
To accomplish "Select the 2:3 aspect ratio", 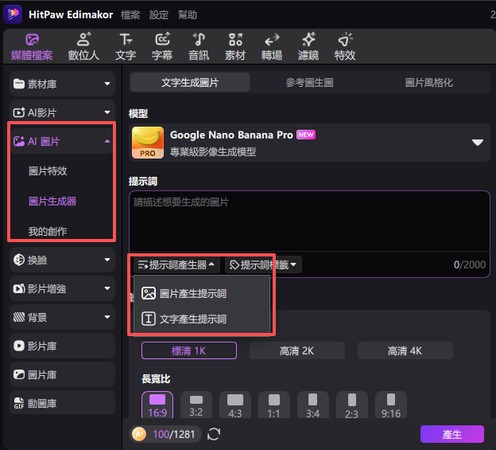I will [352, 405].
